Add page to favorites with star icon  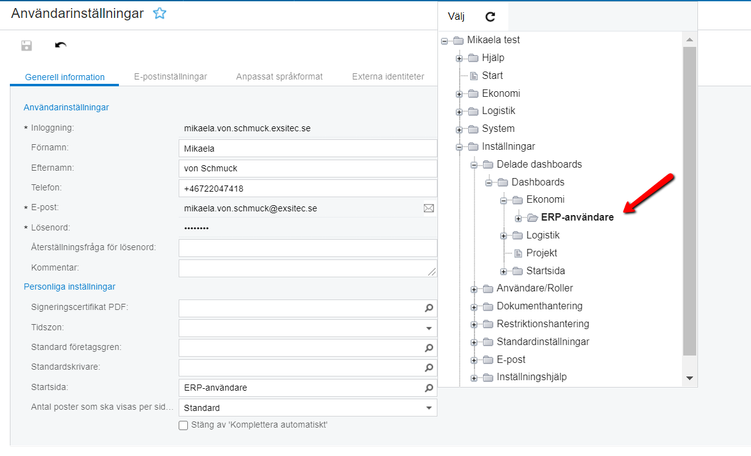[159, 14]
